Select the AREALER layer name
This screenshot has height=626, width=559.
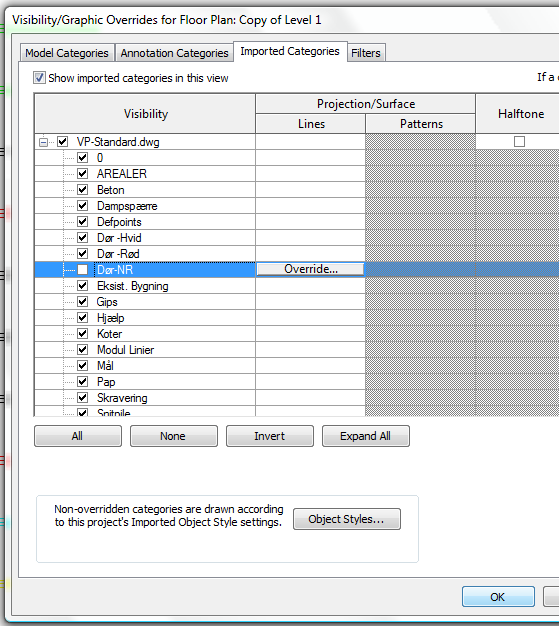pos(122,174)
